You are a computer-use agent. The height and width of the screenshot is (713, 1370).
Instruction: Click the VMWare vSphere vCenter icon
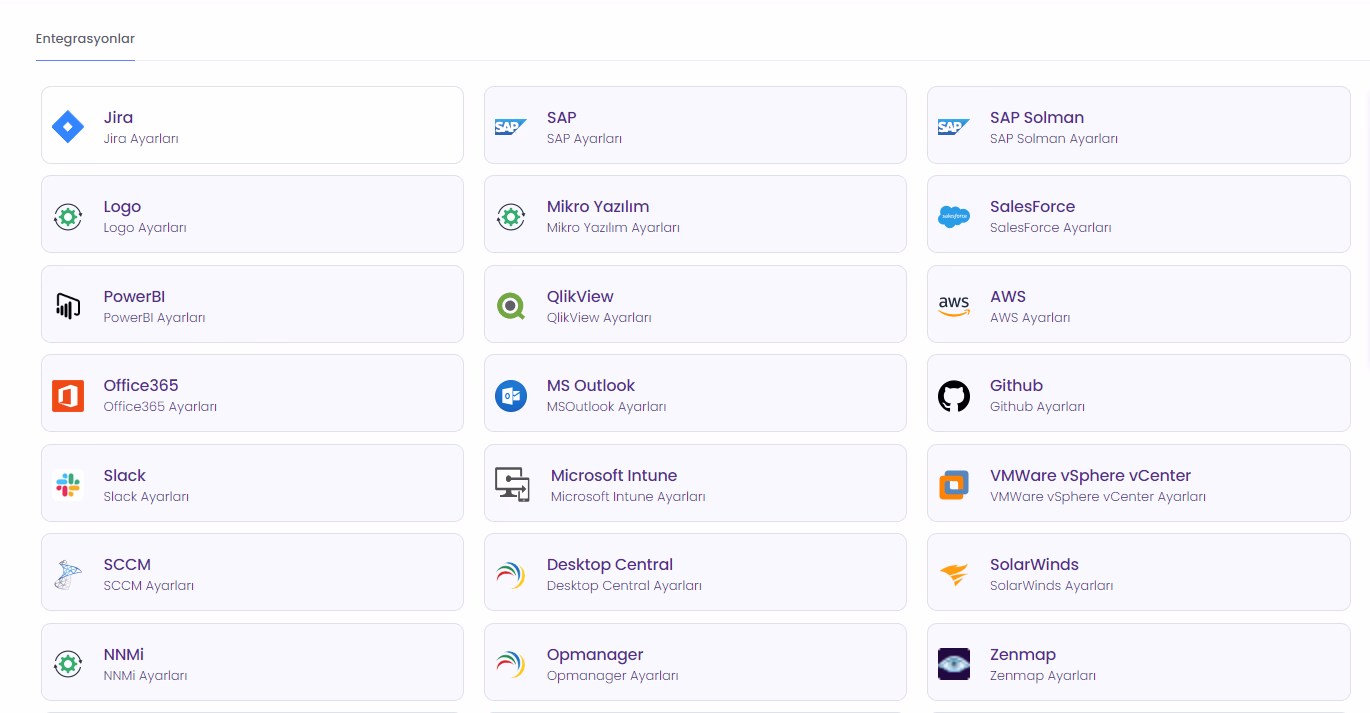coord(954,485)
